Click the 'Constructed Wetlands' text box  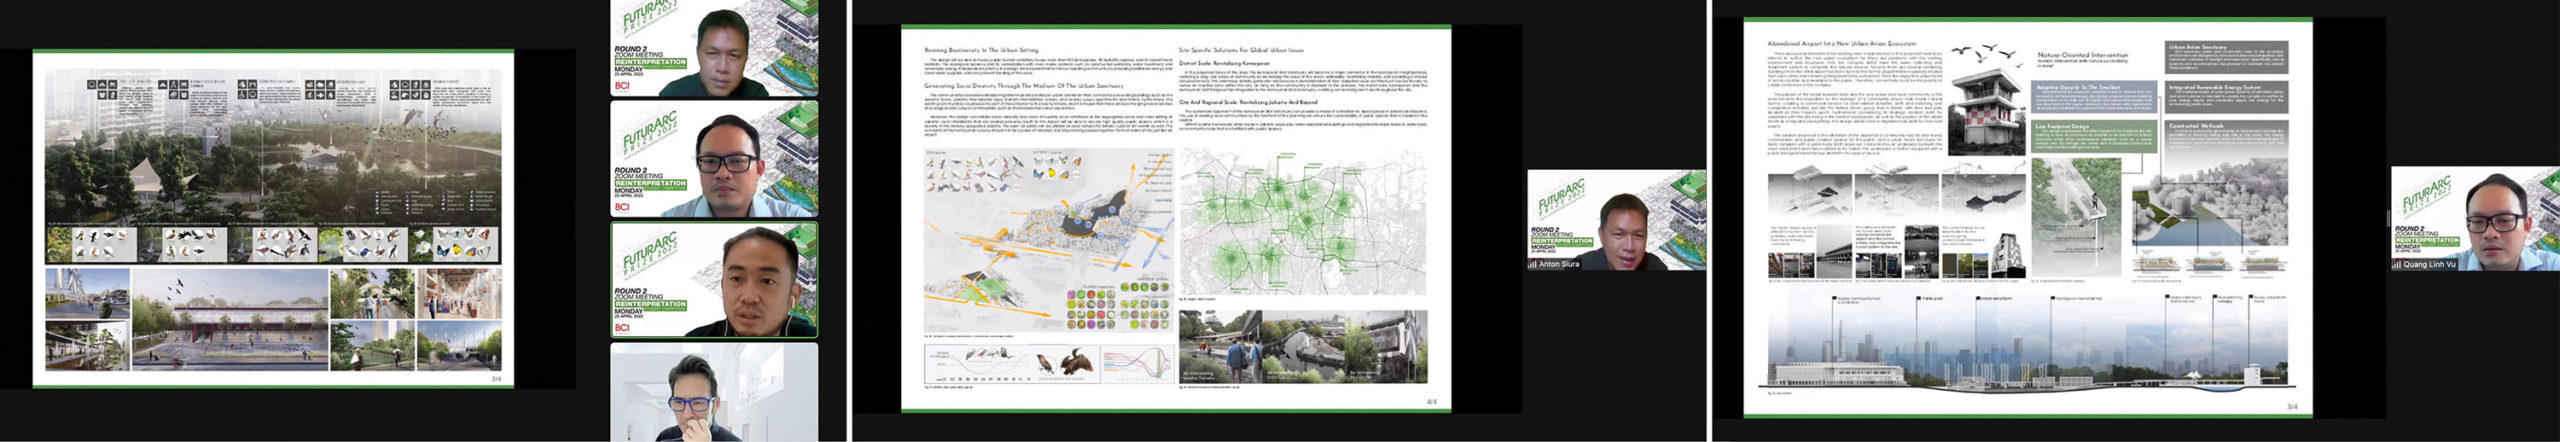click(x=2226, y=136)
